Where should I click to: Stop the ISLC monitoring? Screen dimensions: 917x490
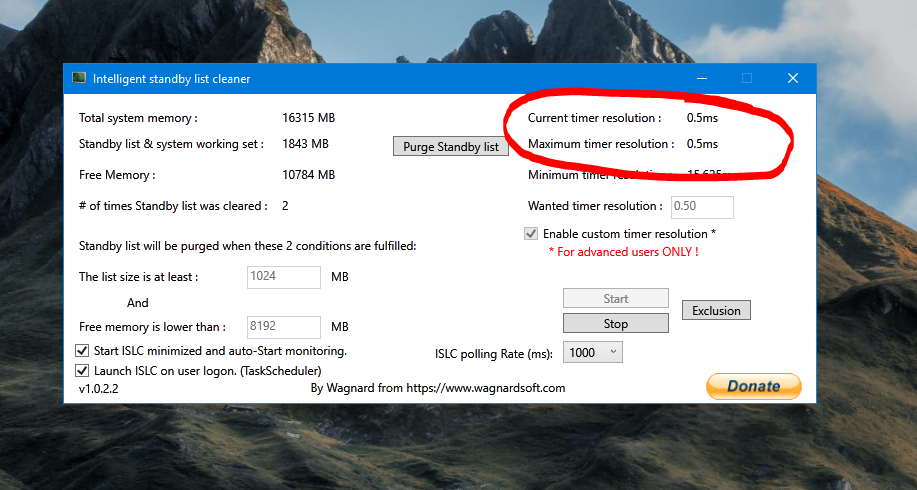tap(615, 323)
